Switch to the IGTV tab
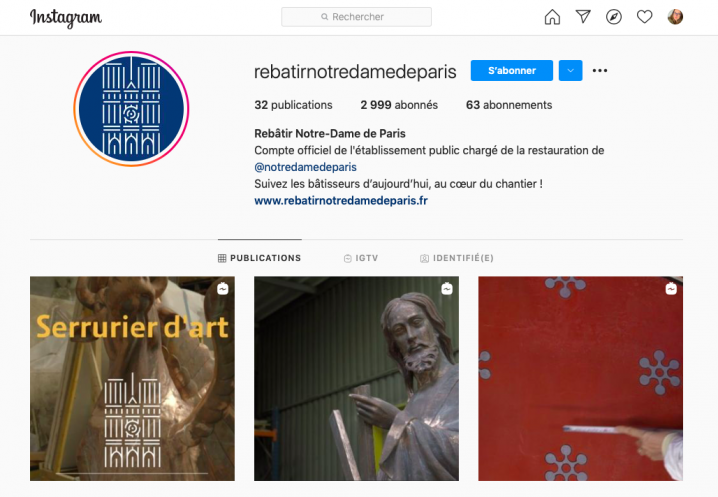Image resolution: width=718 pixels, height=497 pixels. point(361,258)
